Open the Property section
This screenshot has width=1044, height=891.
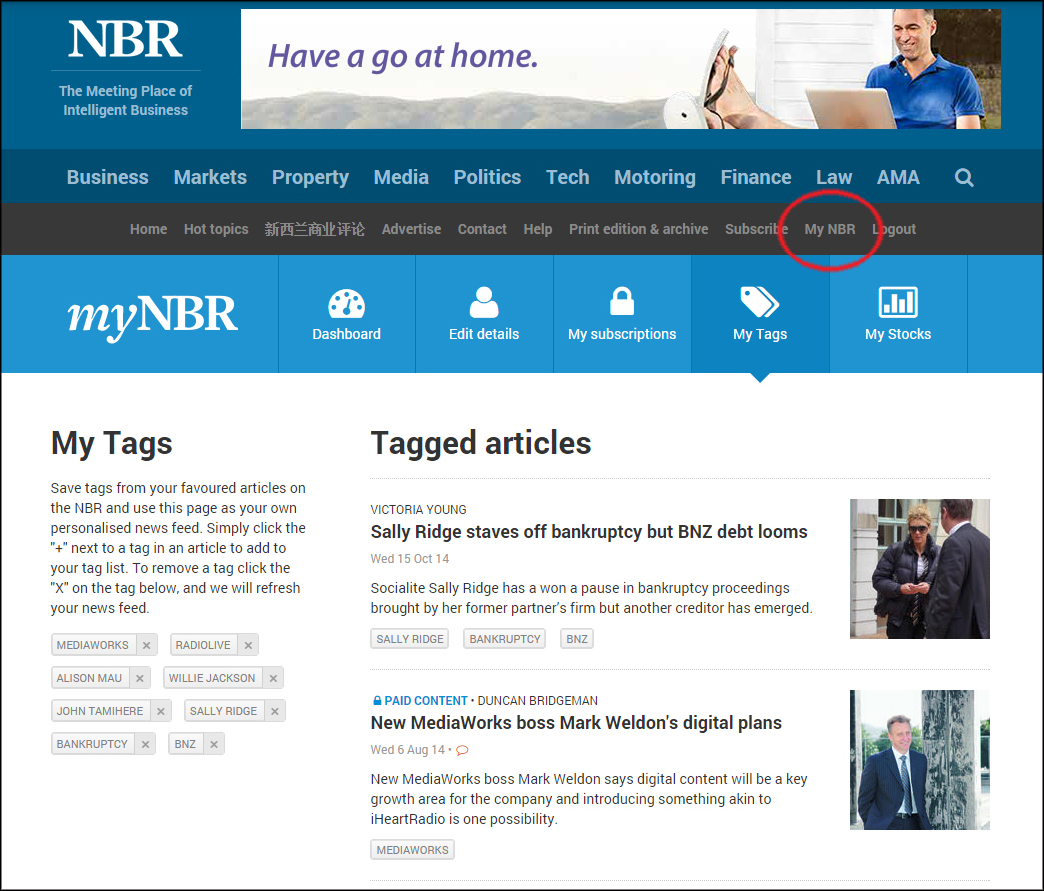(310, 177)
